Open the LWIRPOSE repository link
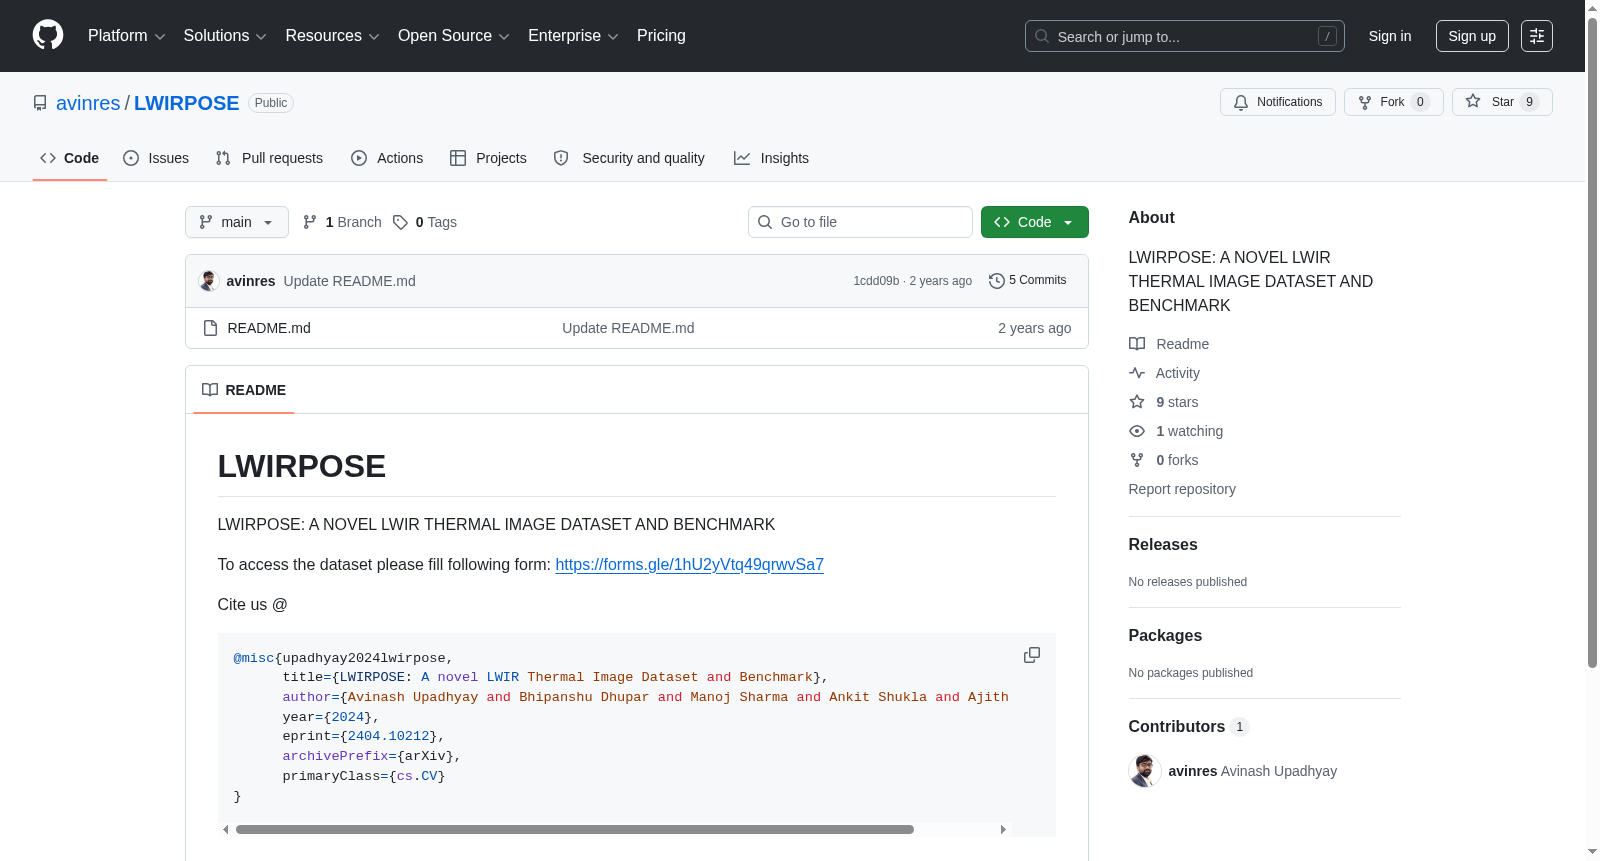The width and height of the screenshot is (1600, 861). (187, 103)
